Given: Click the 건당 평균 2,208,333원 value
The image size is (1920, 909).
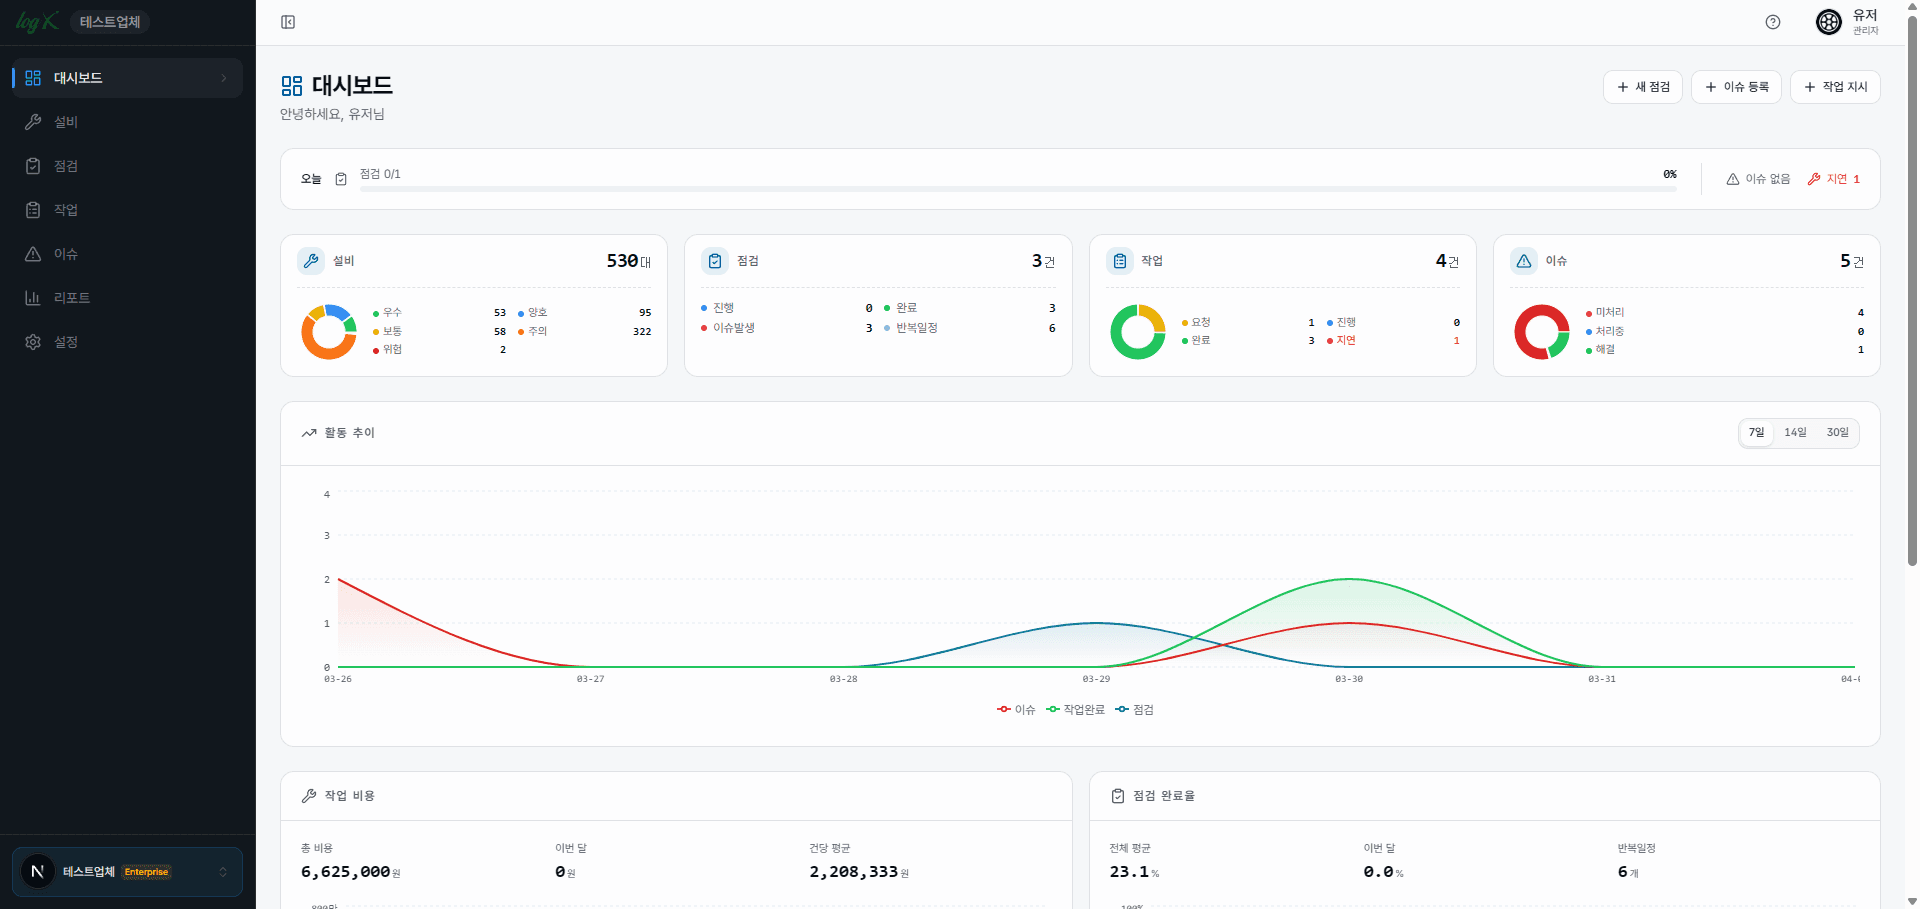Looking at the screenshot, I should pyautogui.click(x=859, y=872).
